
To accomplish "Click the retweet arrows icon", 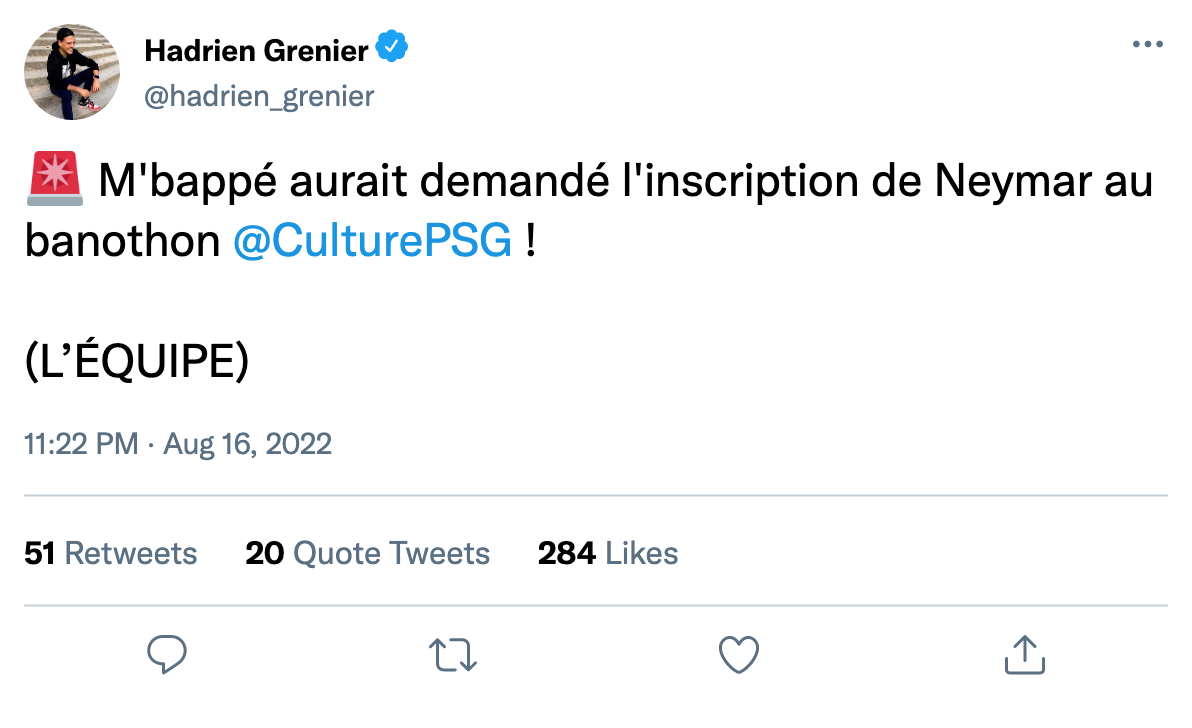I will 453,655.
